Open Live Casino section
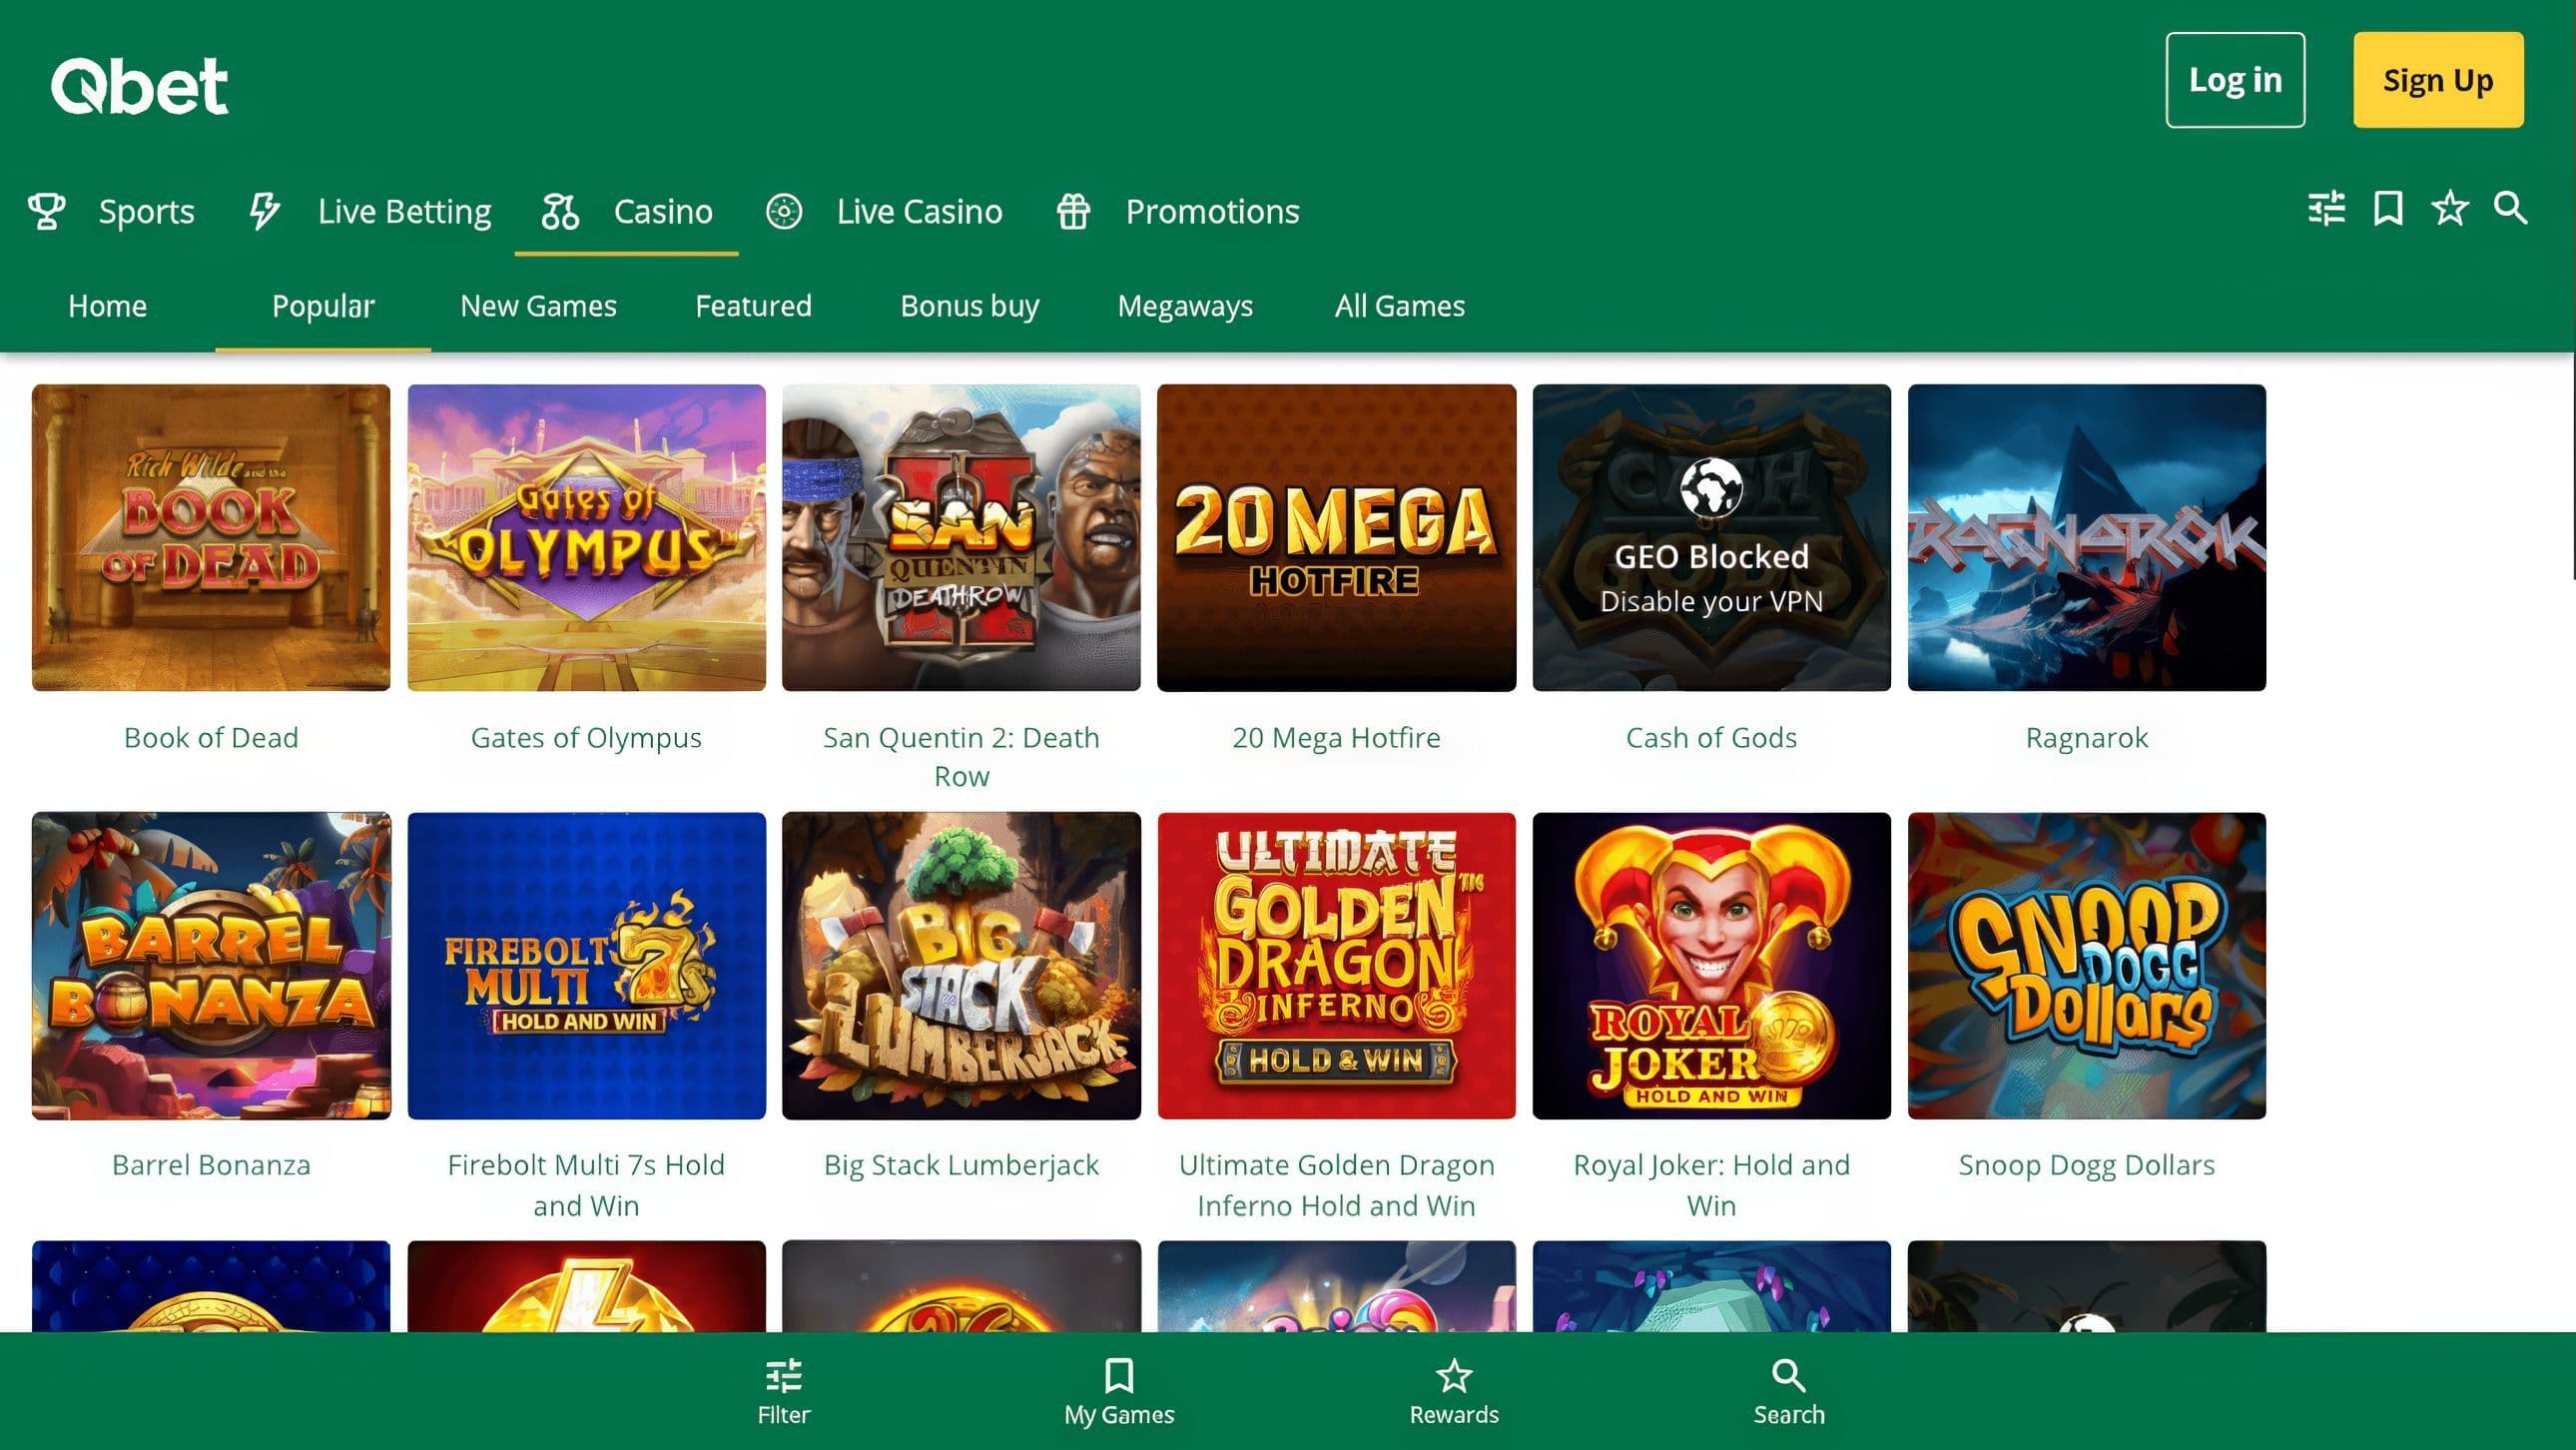This screenshot has height=1450, width=2576. pyautogui.click(x=884, y=212)
